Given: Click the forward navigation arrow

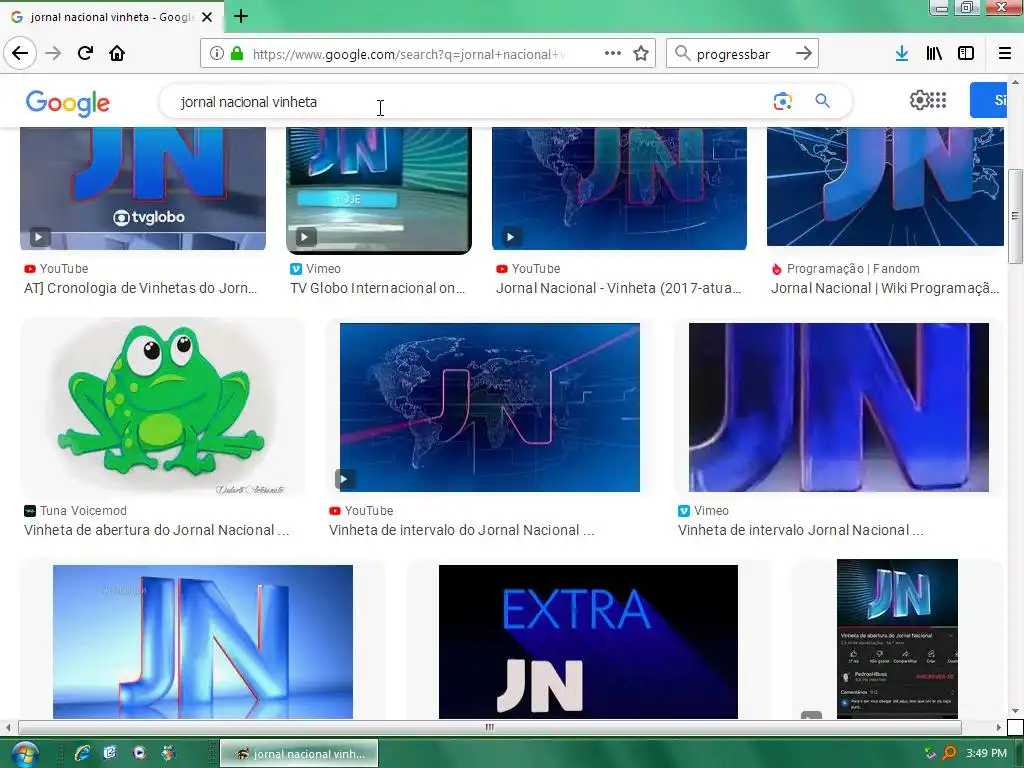Looking at the screenshot, I should coord(53,53).
